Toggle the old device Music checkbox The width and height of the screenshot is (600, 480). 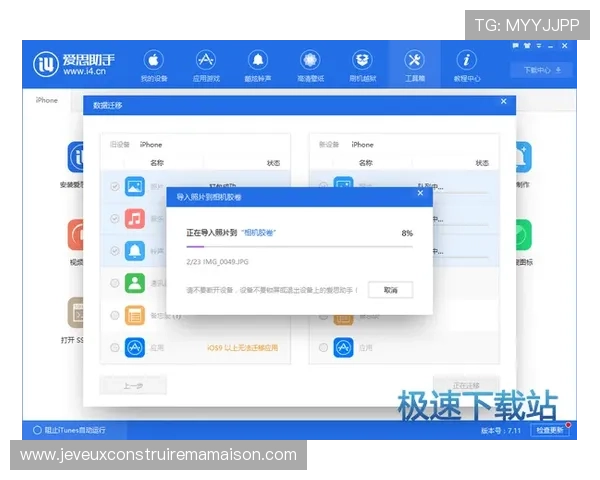(x=114, y=219)
